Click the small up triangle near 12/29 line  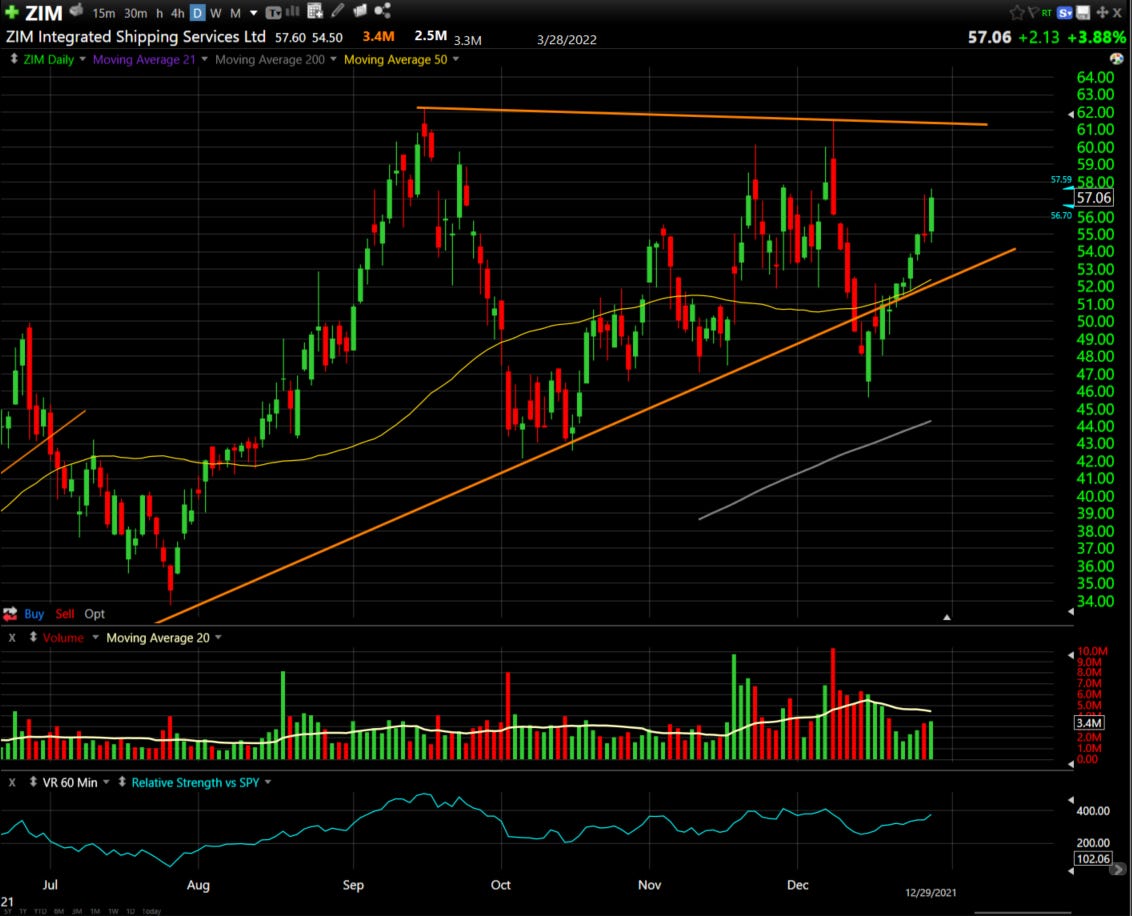[x=946, y=617]
